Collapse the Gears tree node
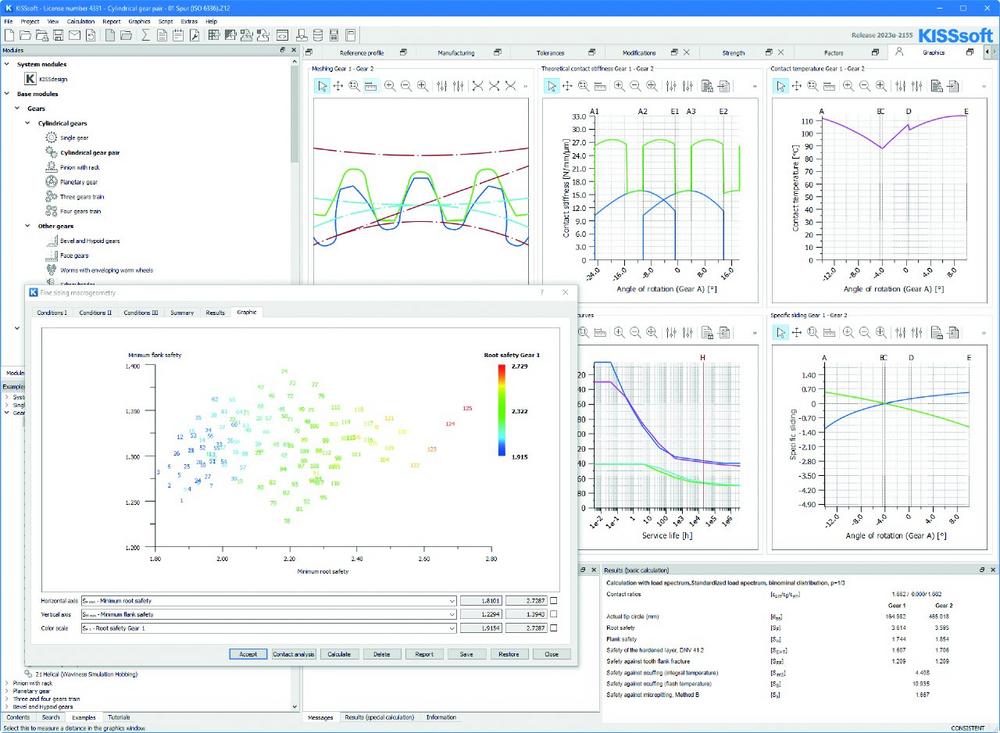The image size is (1000, 733). (17, 108)
